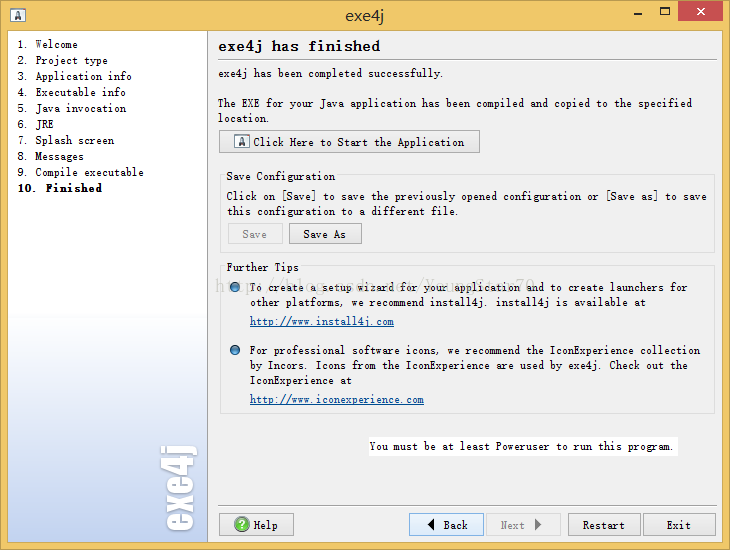Open the install4j.com link

pos(322,321)
